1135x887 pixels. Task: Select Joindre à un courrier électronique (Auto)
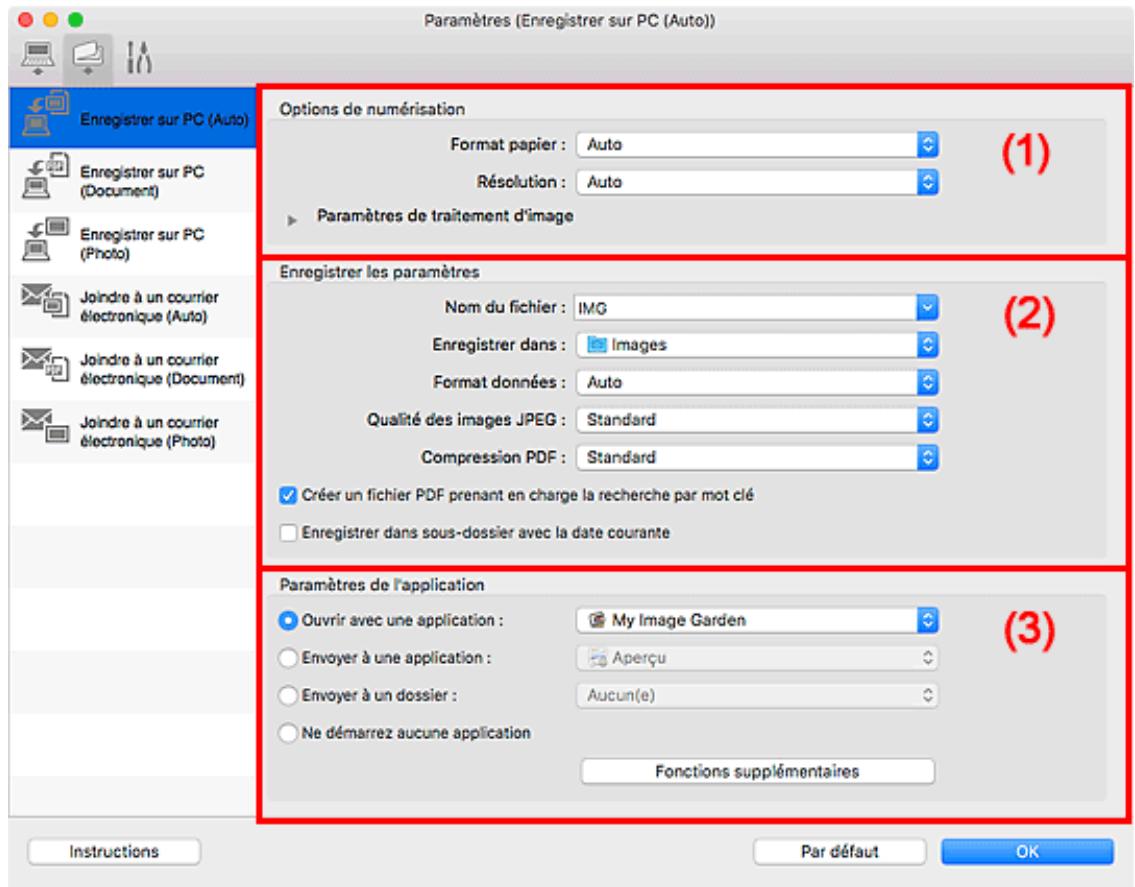point(133,306)
